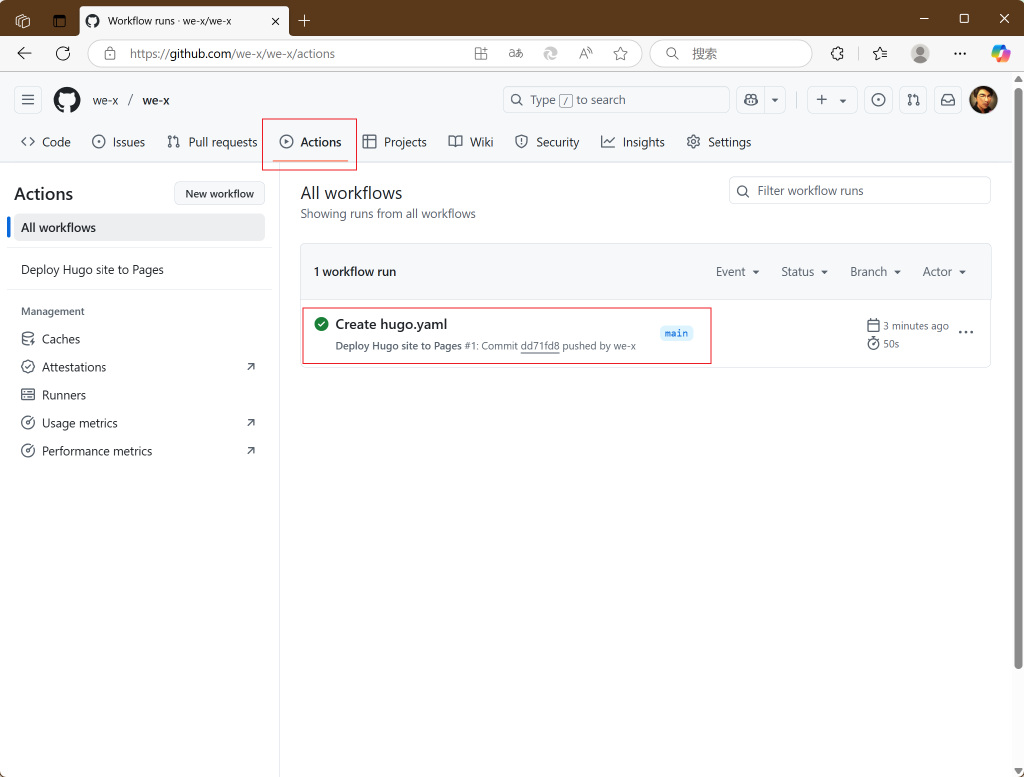Reload the current page
Image resolution: width=1024 pixels, height=777 pixels.
[x=62, y=54]
